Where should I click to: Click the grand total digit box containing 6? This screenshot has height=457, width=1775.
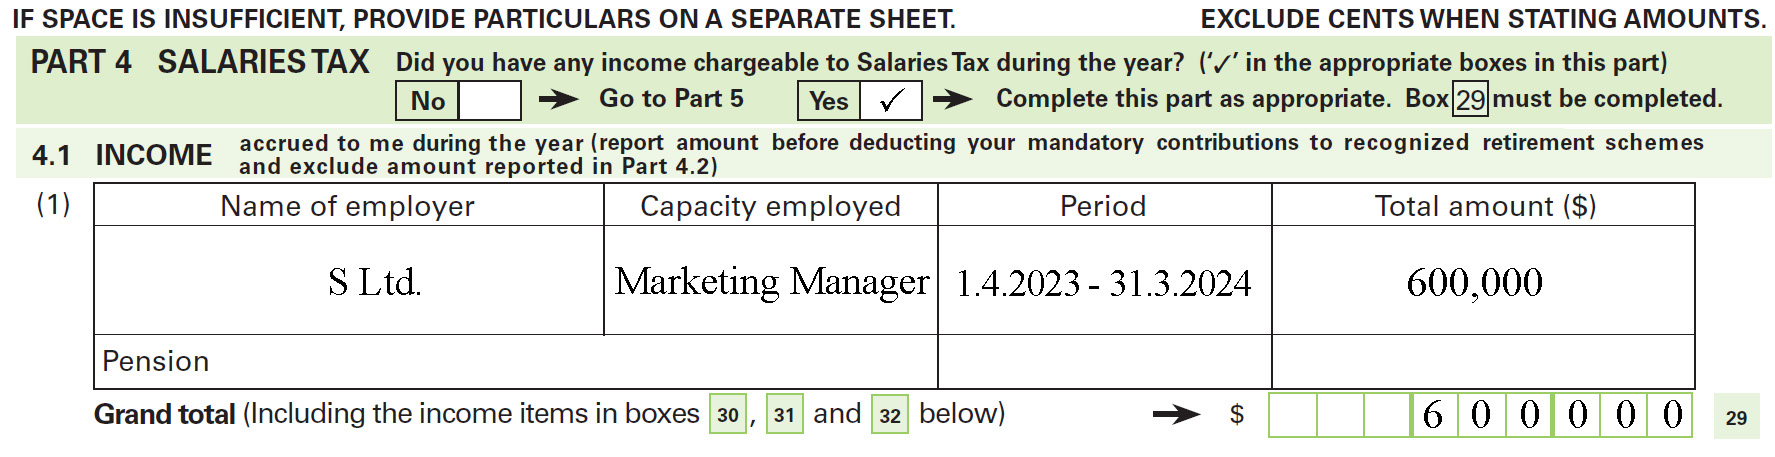(1433, 415)
